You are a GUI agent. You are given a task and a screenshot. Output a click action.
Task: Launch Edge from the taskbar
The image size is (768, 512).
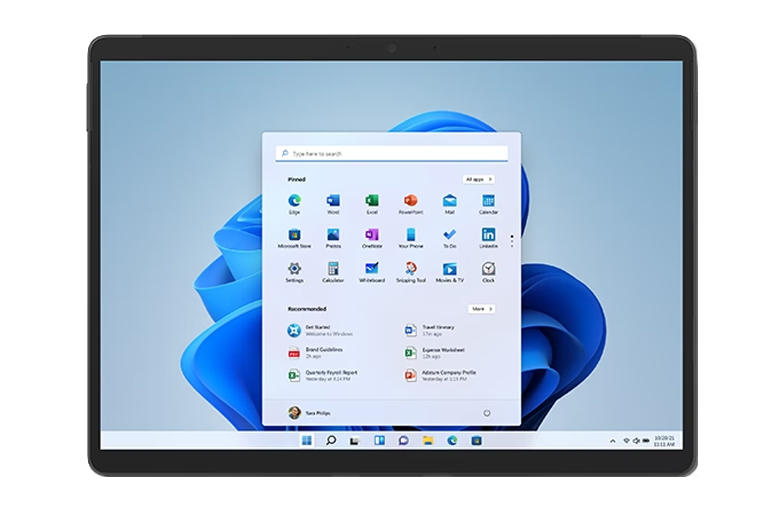452,440
